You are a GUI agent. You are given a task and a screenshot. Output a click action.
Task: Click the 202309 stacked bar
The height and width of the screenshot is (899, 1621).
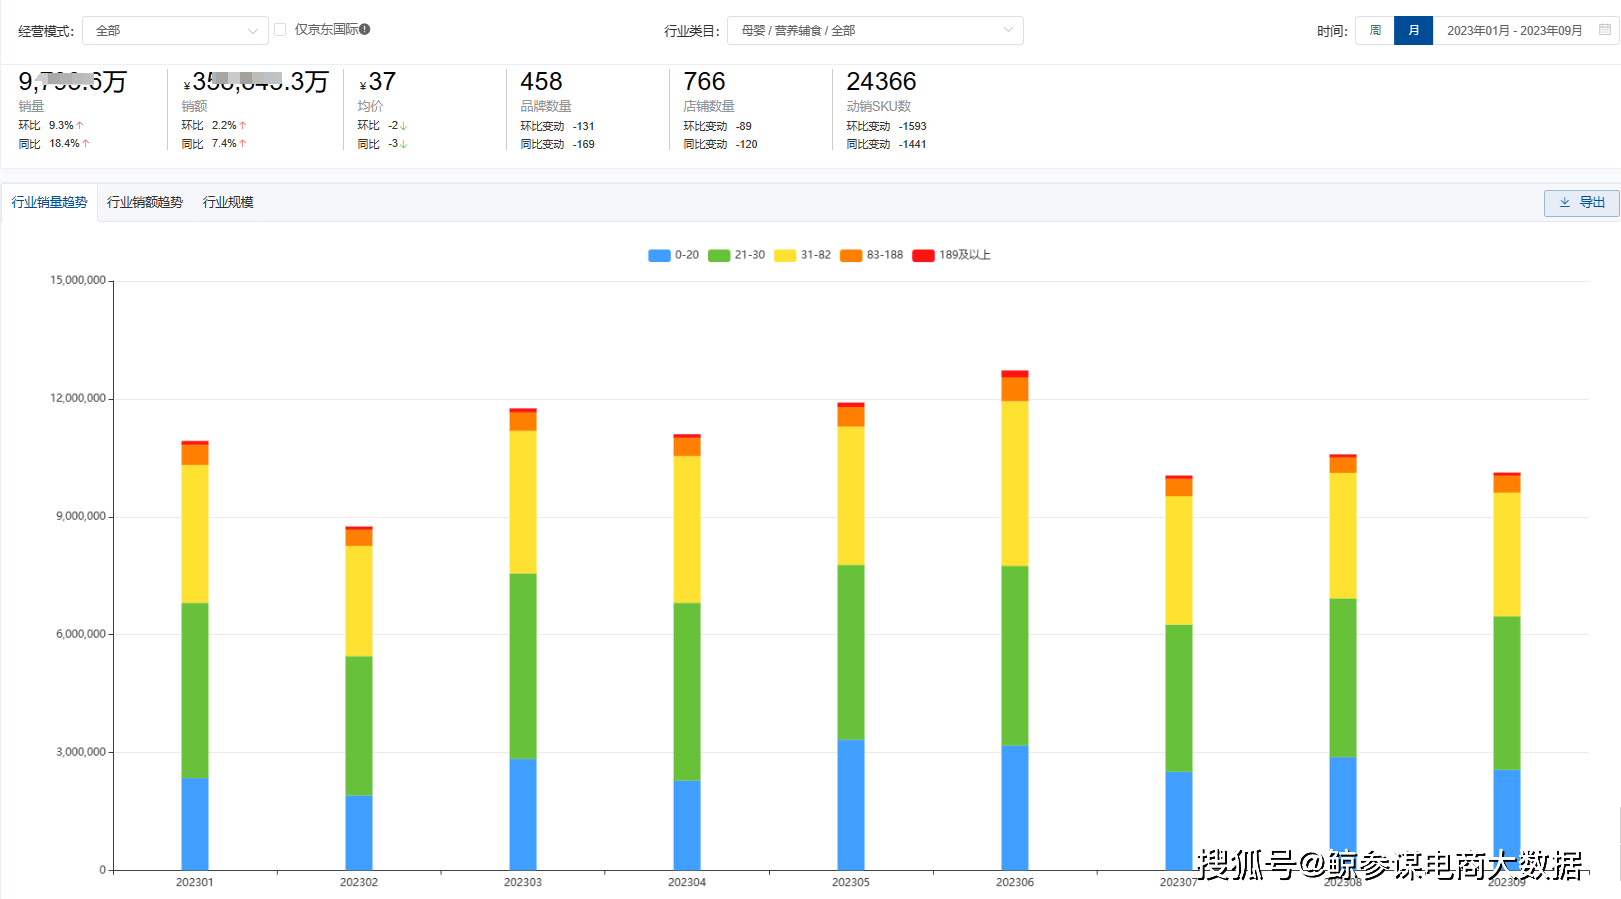pos(1507,671)
